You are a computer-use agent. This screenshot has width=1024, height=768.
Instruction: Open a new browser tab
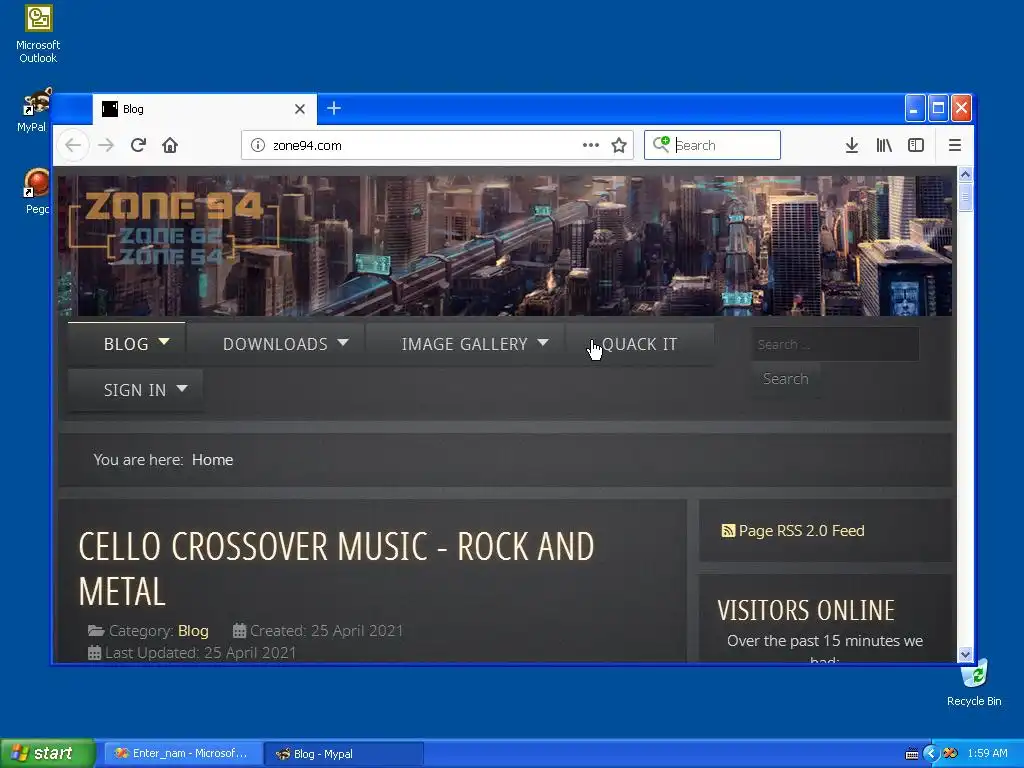tap(334, 108)
